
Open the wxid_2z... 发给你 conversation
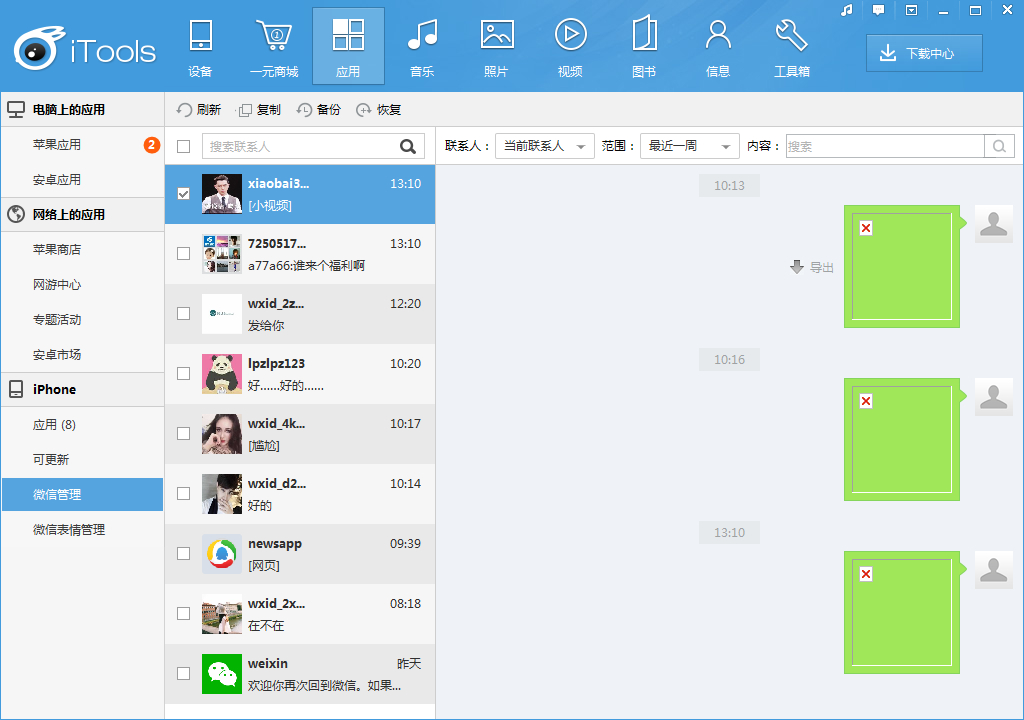[x=300, y=314]
